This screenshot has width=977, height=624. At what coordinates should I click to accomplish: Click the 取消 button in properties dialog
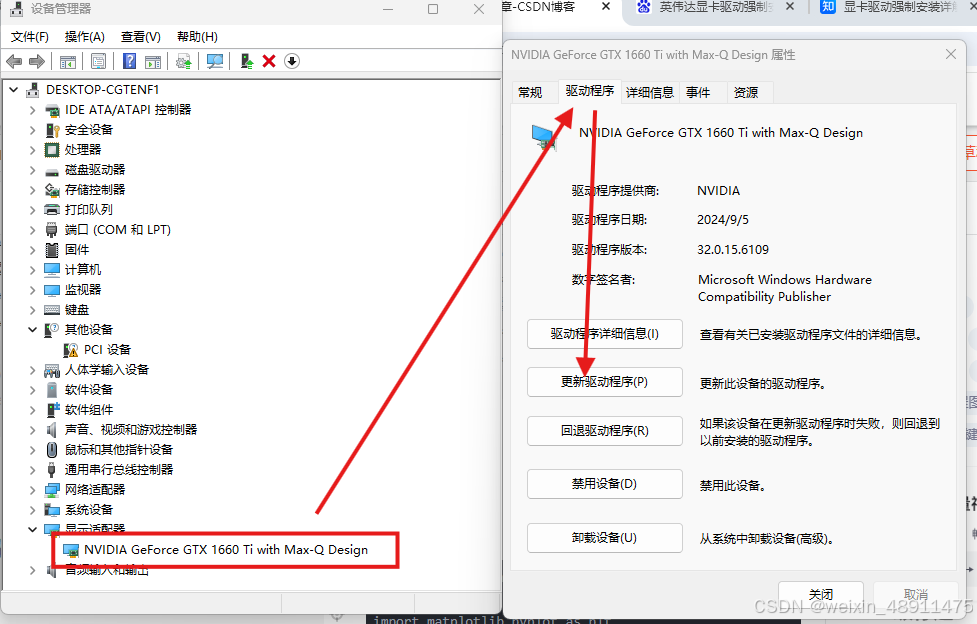[915, 594]
